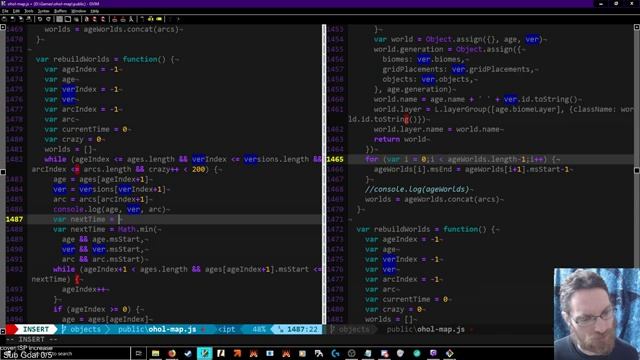Click the Find and Replace toolbar icon
This screenshot has height=360, width=640.
pos(87,19)
